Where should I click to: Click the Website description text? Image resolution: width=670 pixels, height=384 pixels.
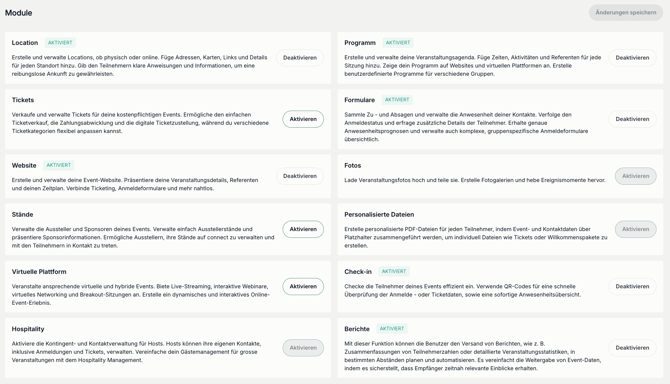click(x=135, y=184)
